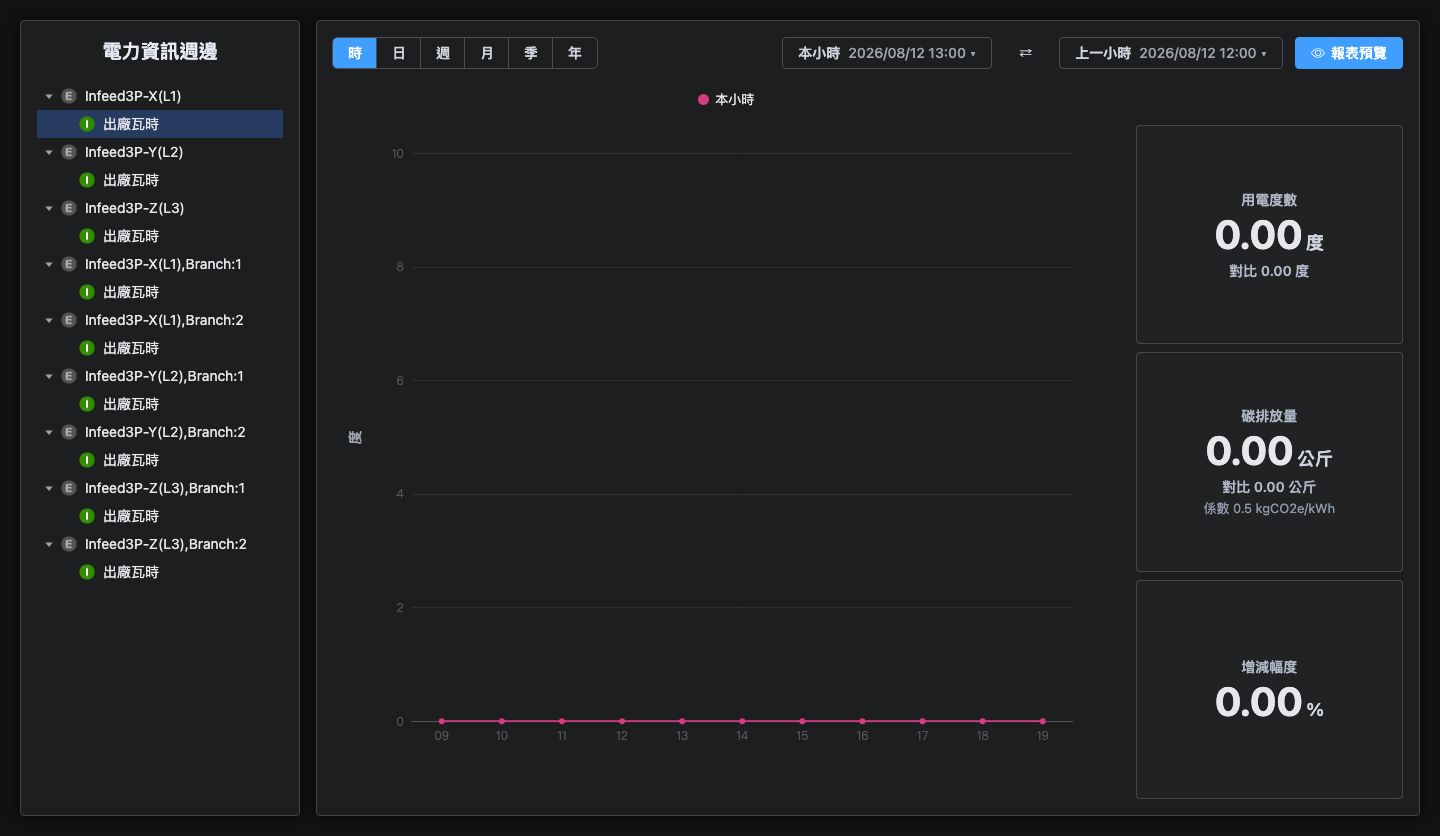1440x836 pixels.
Task: Select the 週 period tab
Action: click(x=443, y=53)
